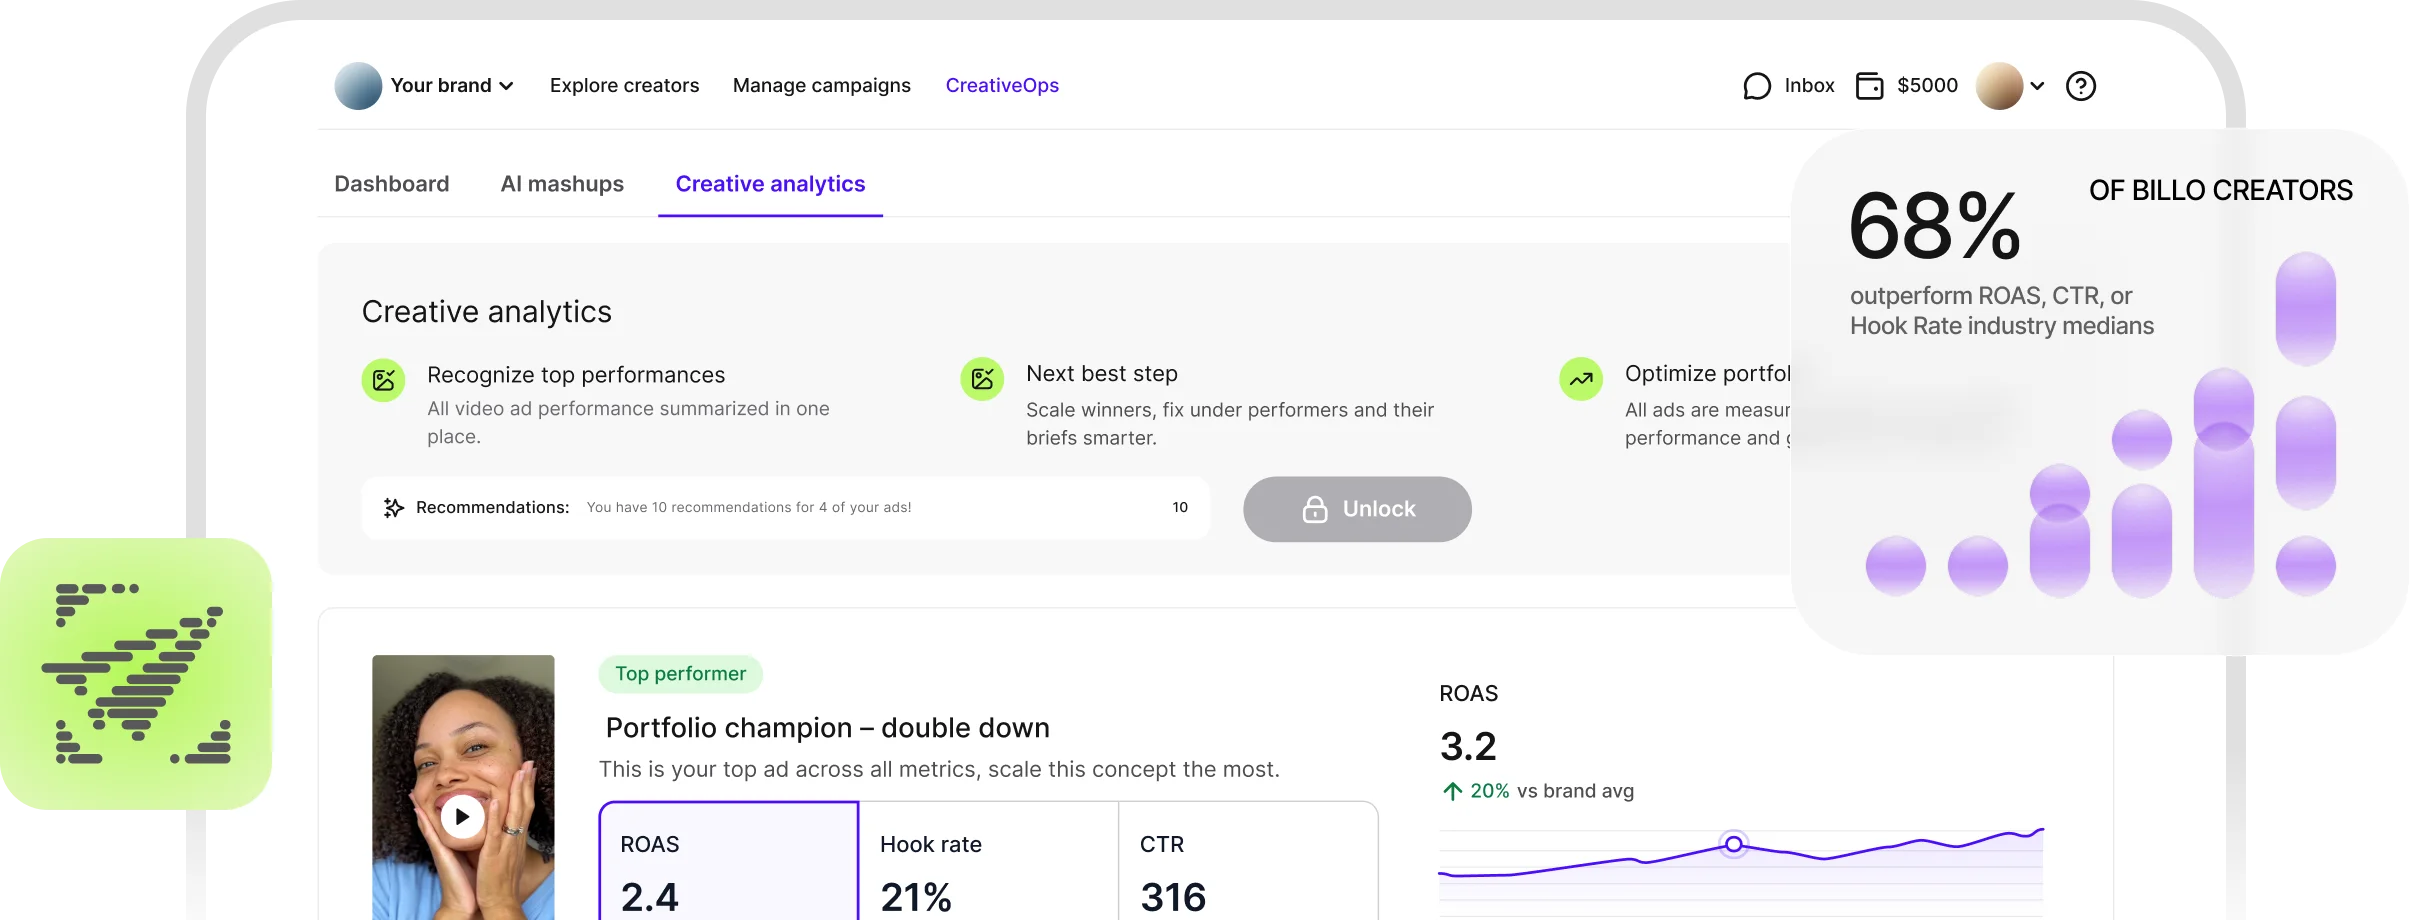
Task: Open Manage campaigns in navigation
Action: point(821,86)
